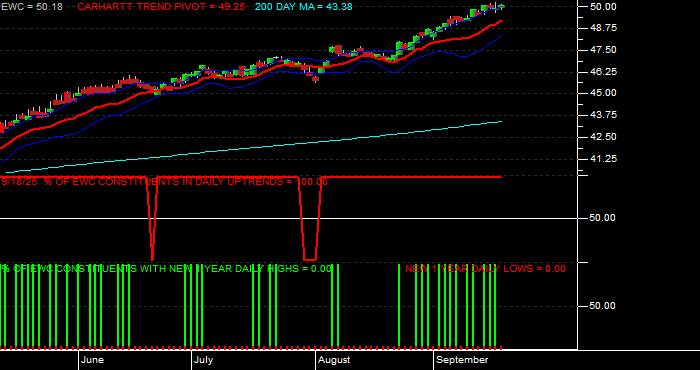Select the August date axis label

[x=334, y=360]
